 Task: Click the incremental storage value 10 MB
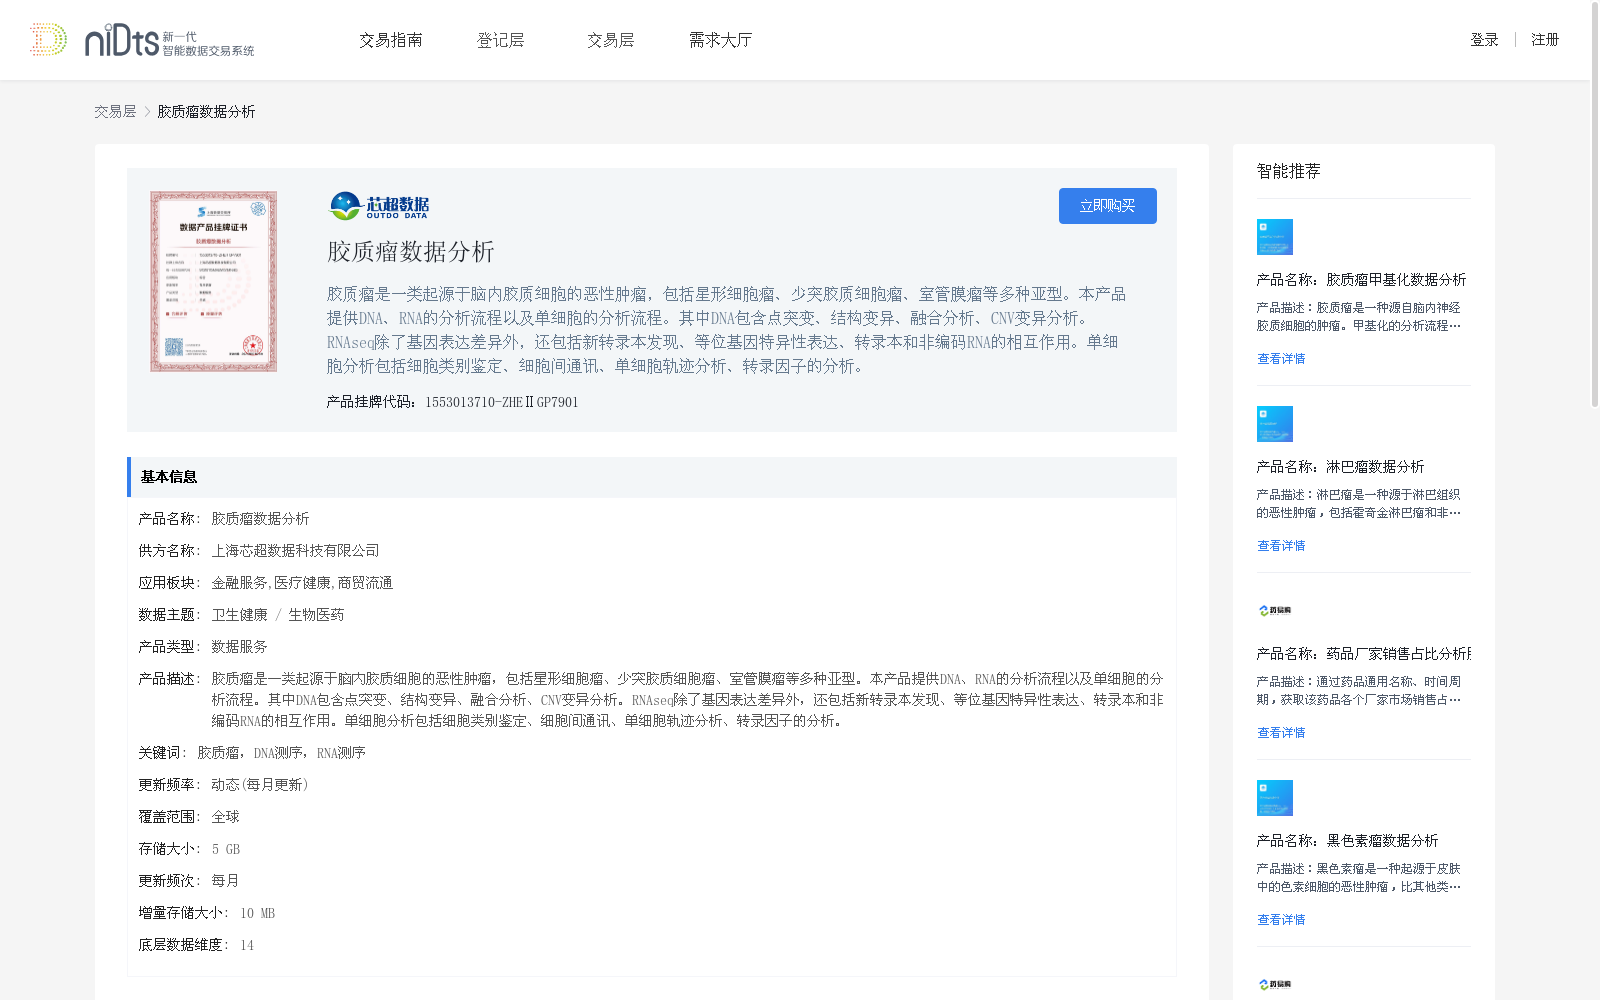coord(257,913)
